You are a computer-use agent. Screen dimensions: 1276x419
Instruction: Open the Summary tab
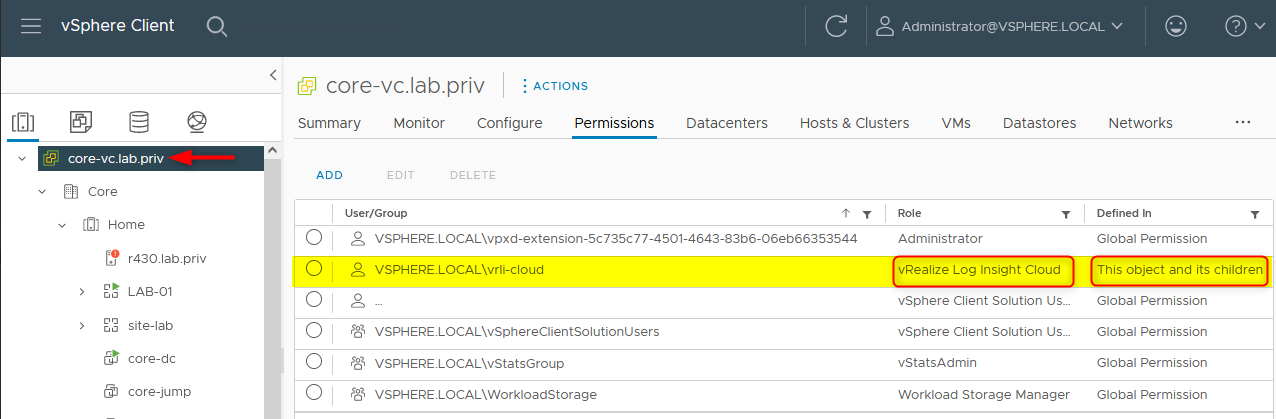(x=329, y=123)
